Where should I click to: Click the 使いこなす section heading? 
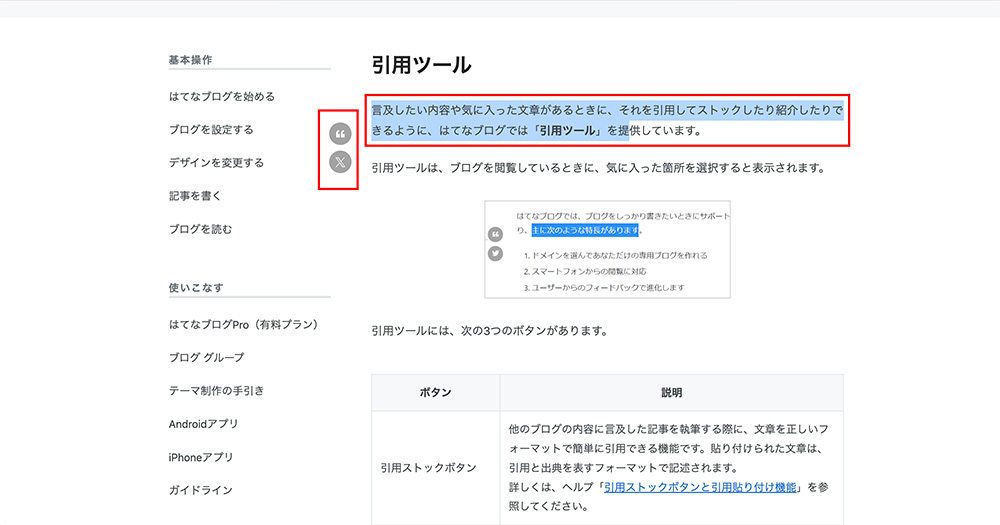tap(196, 288)
